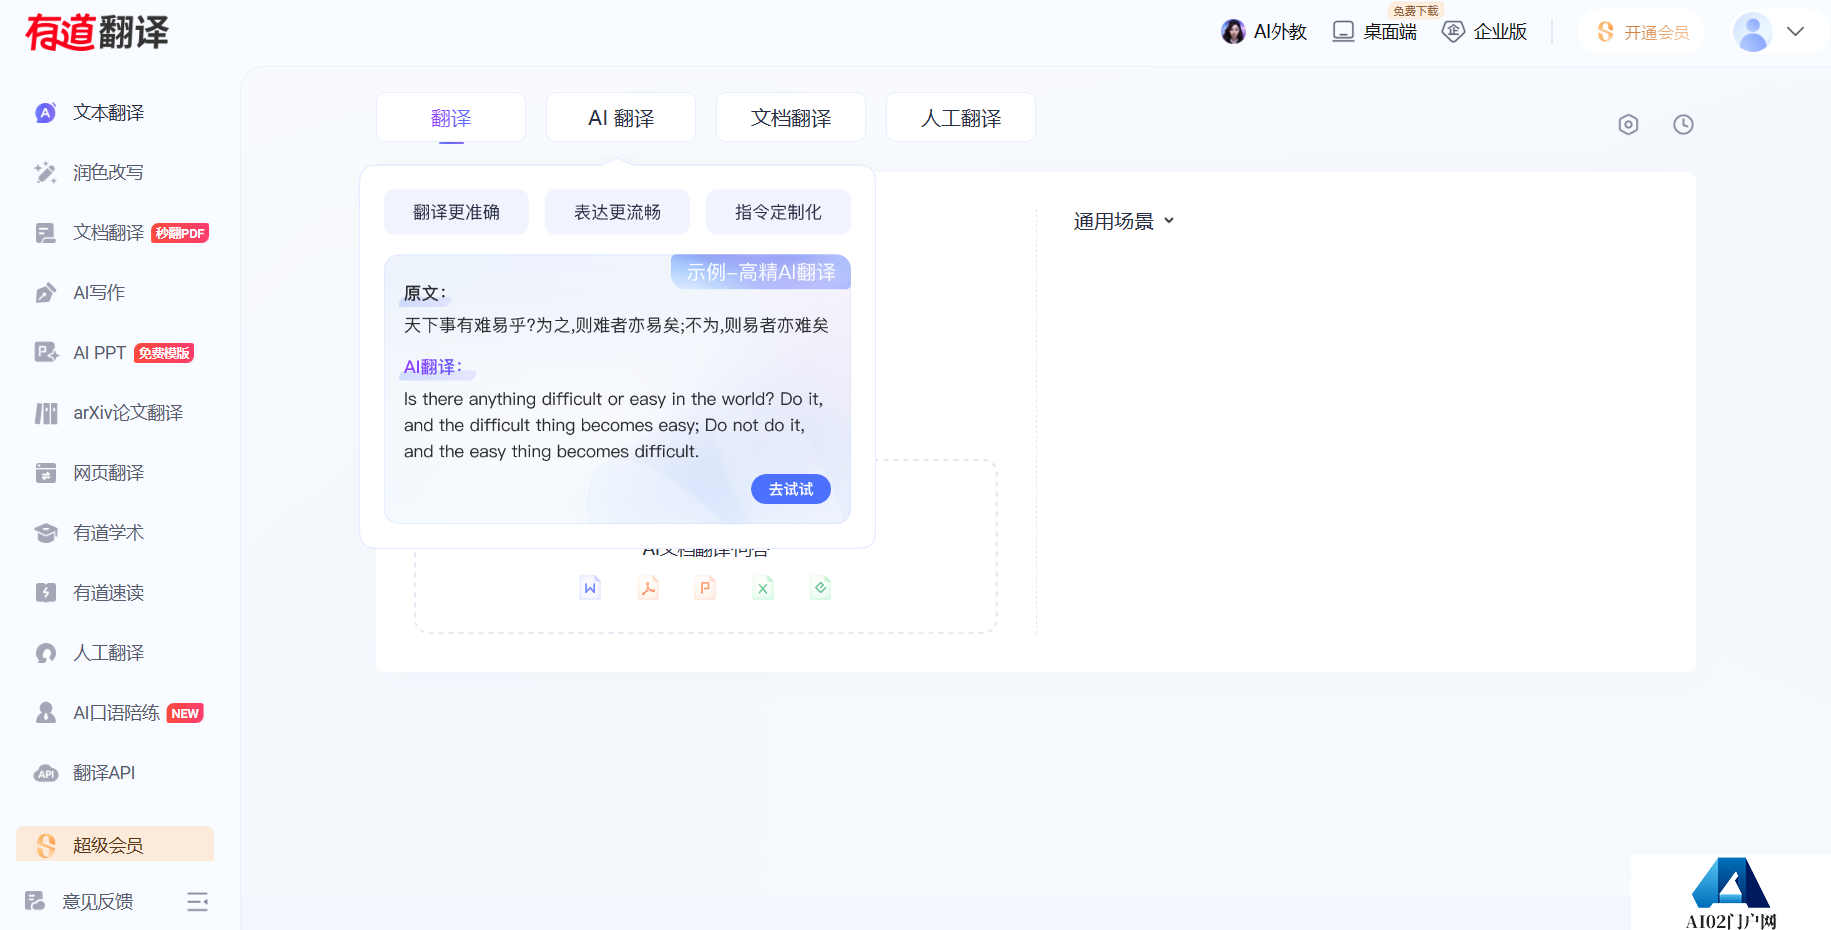The width and height of the screenshot is (1831, 930).
Task: Click the 免费模版 badge
Action: click(x=164, y=353)
